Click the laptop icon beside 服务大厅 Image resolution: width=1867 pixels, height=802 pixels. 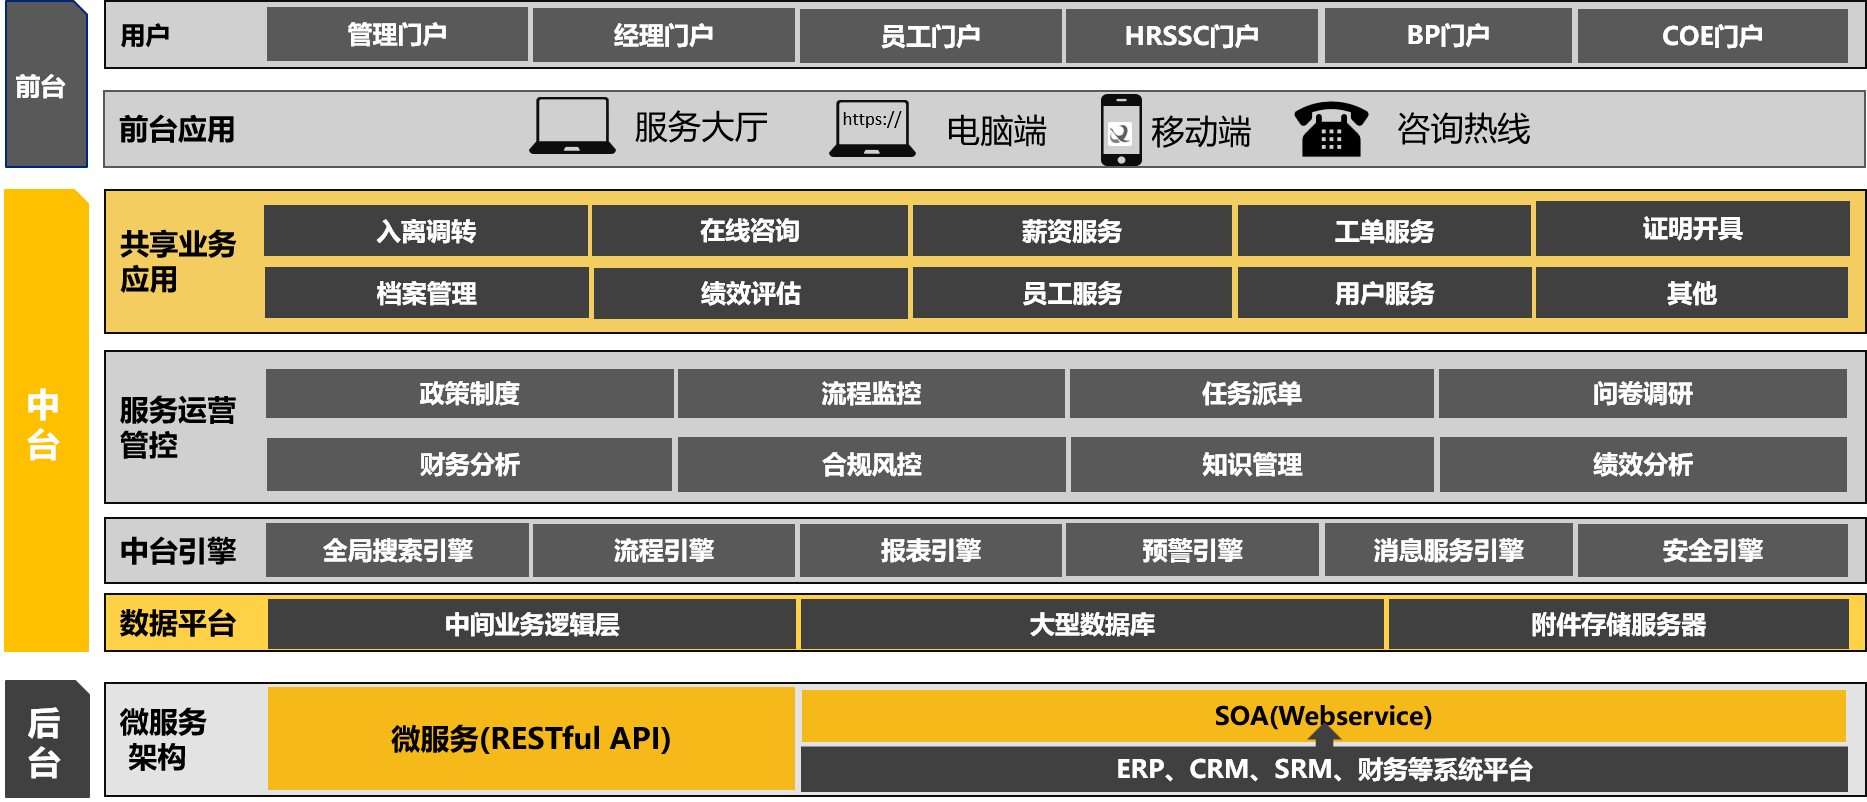[572, 126]
